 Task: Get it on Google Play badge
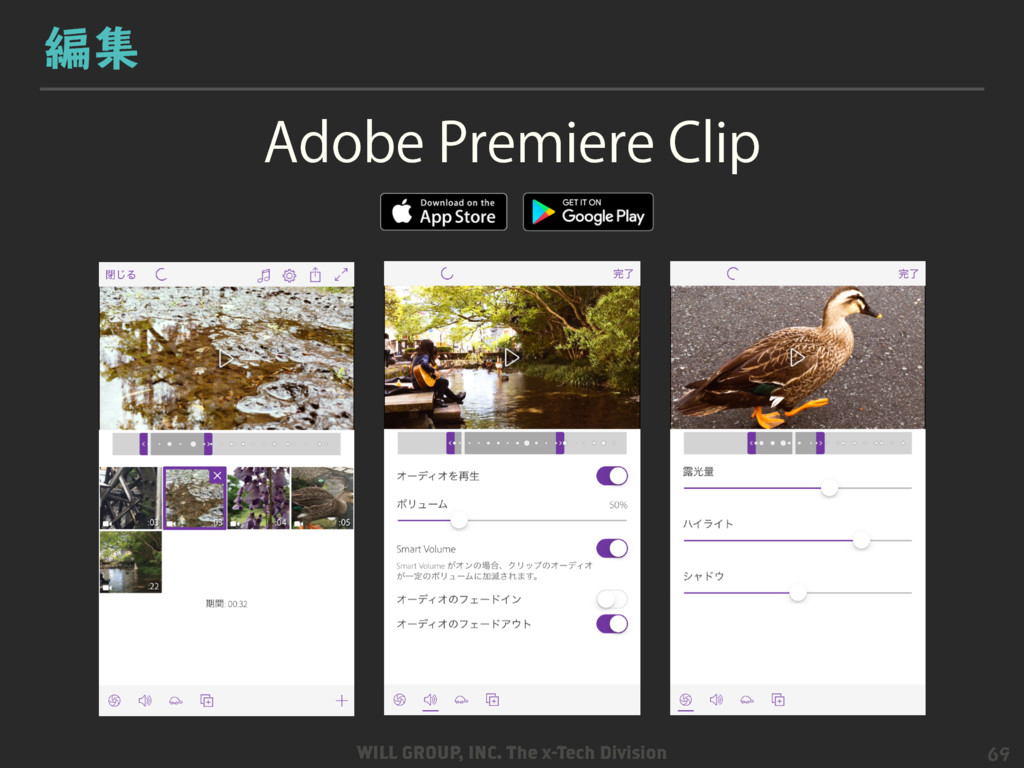[588, 212]
